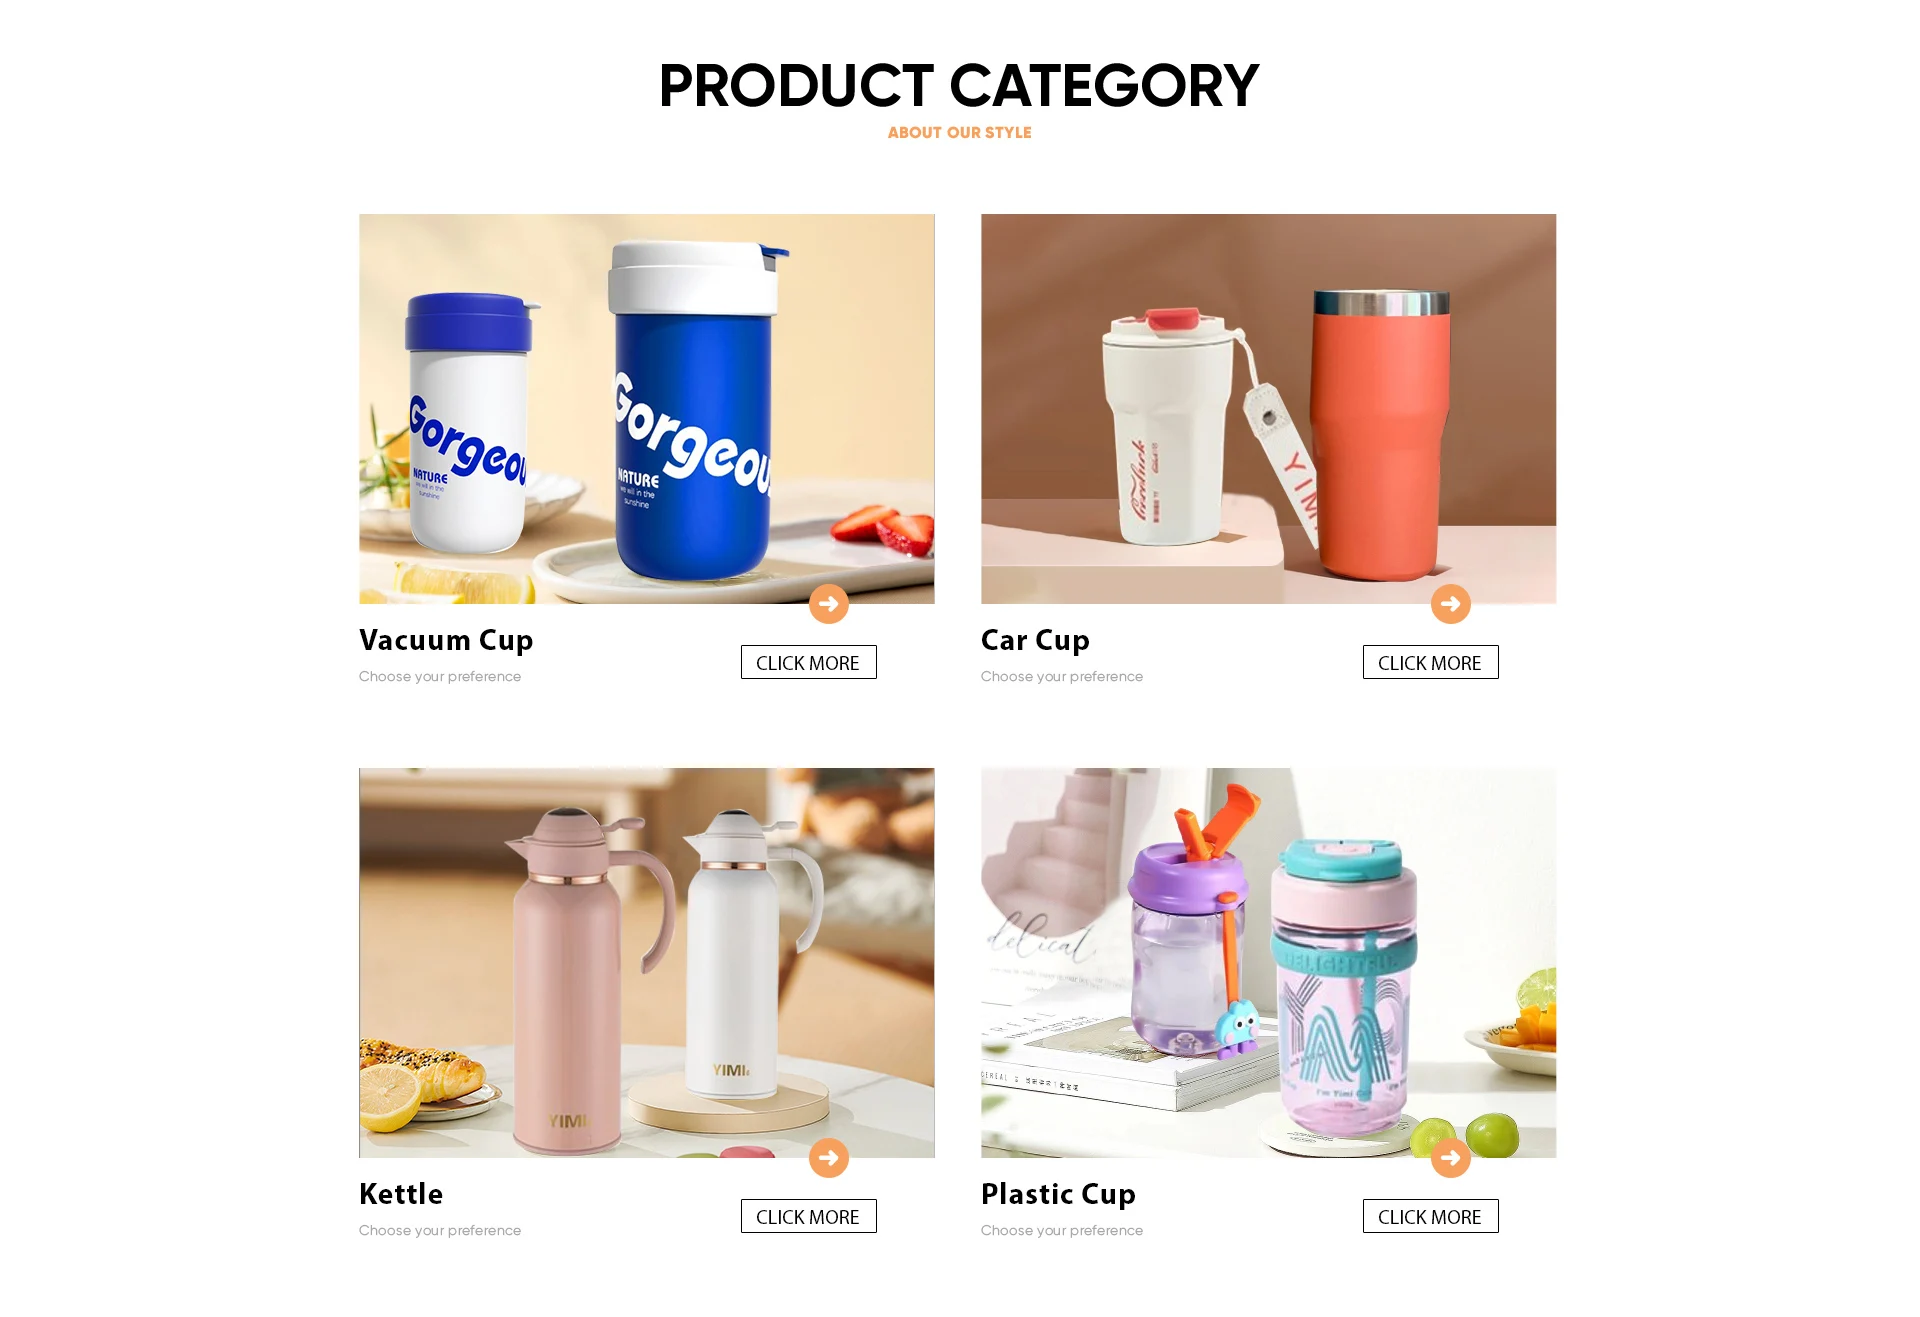Viewport: 1920px width, 1317px height.
Task: Click the CLICK MORE button for Kettle
Action: [x=808, y=1216]
